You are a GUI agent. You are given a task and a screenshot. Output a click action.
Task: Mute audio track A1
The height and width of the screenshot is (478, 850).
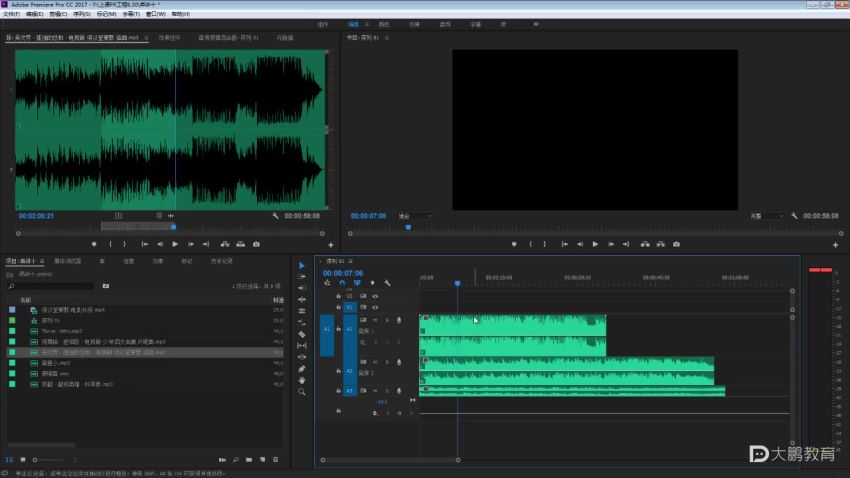click(x=375, y=320)
